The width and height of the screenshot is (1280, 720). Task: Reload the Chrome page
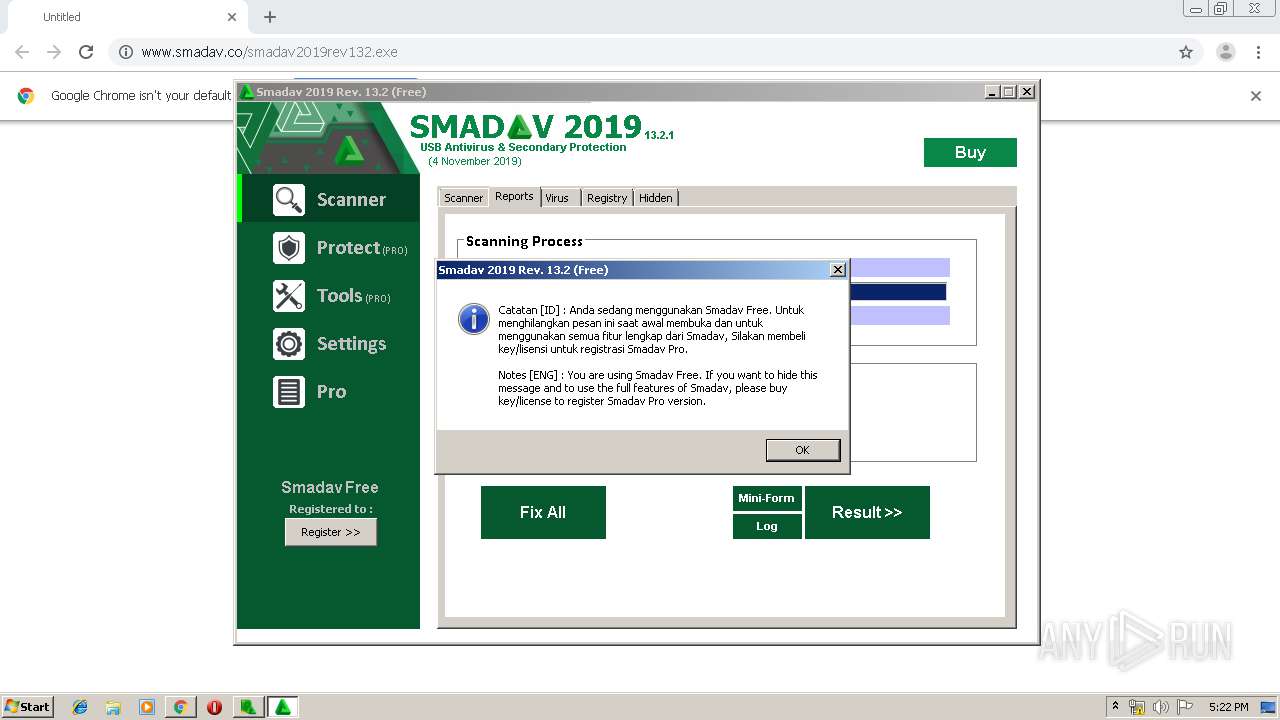tap(86, 52)
